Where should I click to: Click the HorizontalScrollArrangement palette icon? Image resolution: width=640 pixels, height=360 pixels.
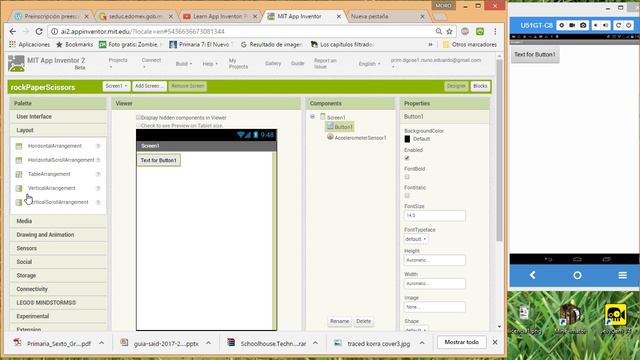(19, 160)
